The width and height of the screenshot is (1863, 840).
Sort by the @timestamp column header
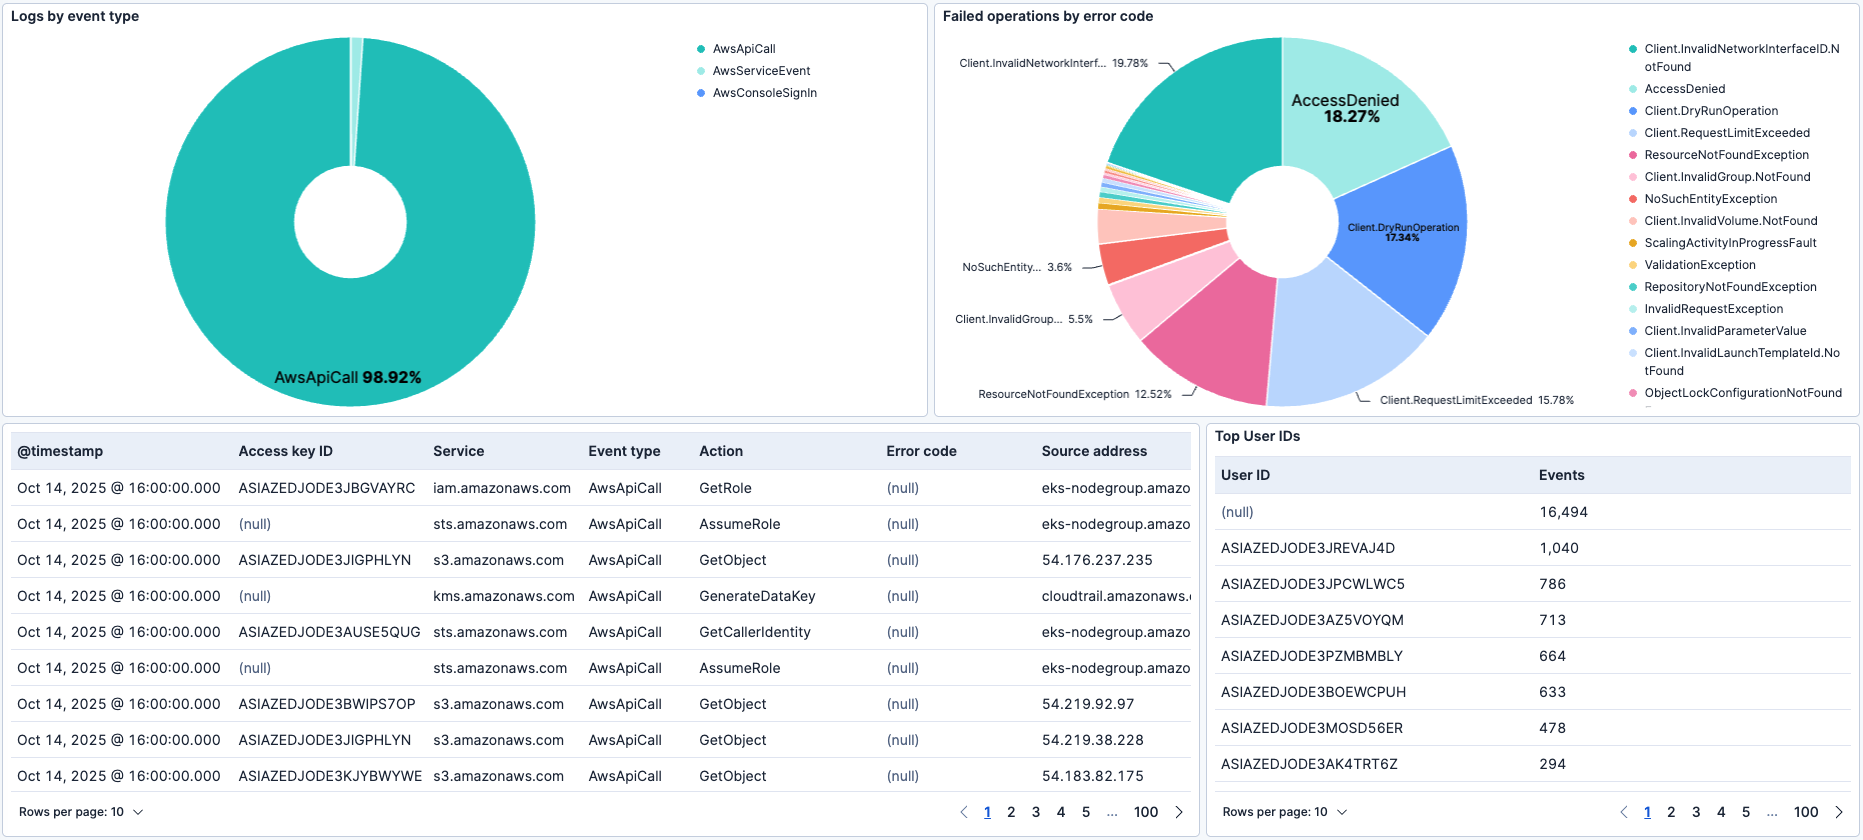(60, 451)
